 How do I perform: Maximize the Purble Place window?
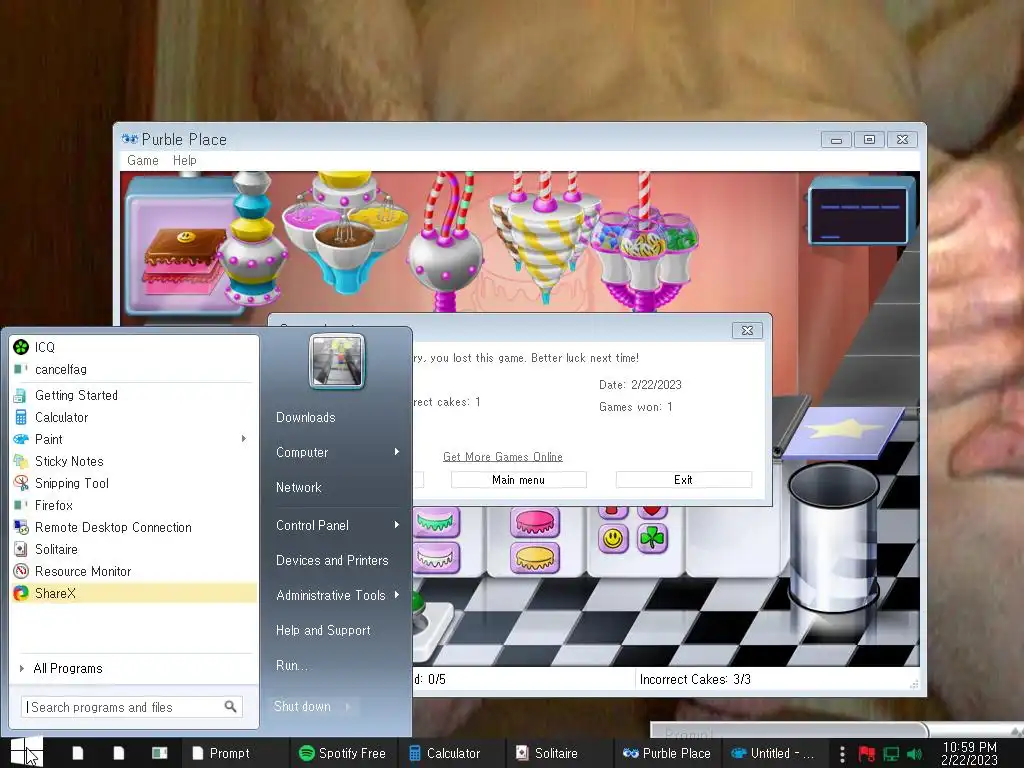point(869,139)
